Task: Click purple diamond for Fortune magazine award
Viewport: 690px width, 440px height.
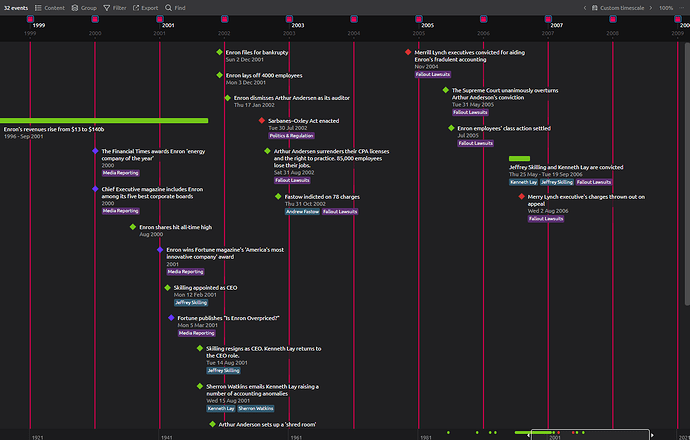Action: click(x=160, y=249)
